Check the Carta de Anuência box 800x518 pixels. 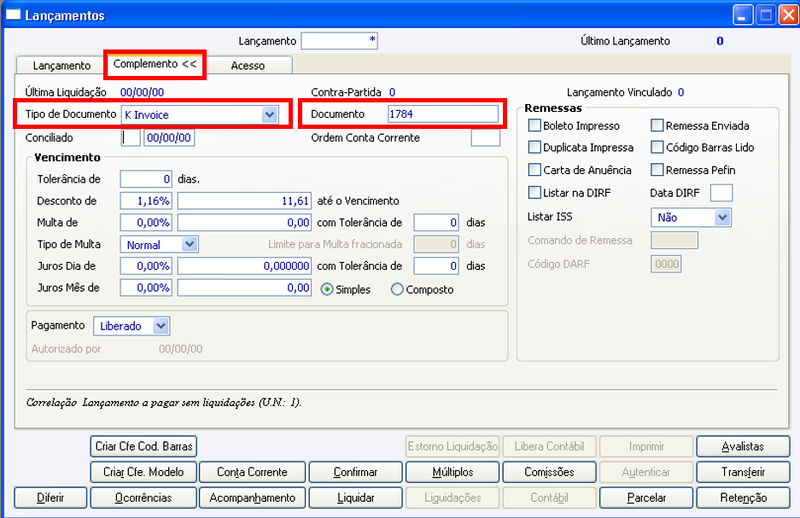pyautogui.click(x=534, y=170)
